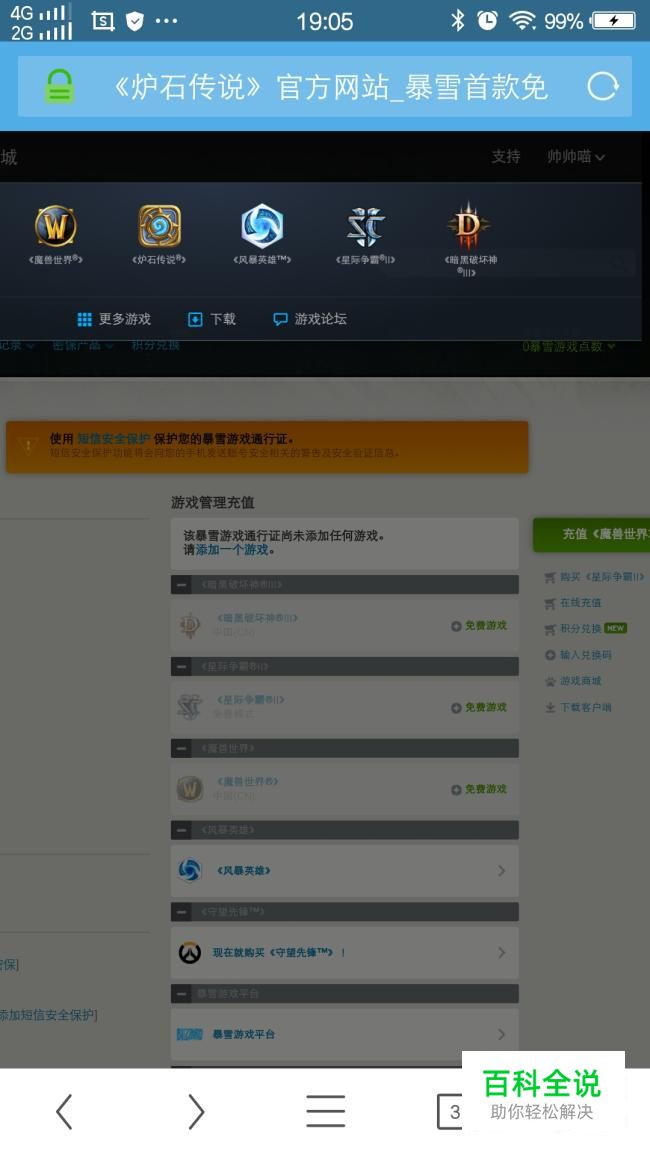
Task: Click chevron arrow on 风暴英雄 row
Action: pos(501,871)
